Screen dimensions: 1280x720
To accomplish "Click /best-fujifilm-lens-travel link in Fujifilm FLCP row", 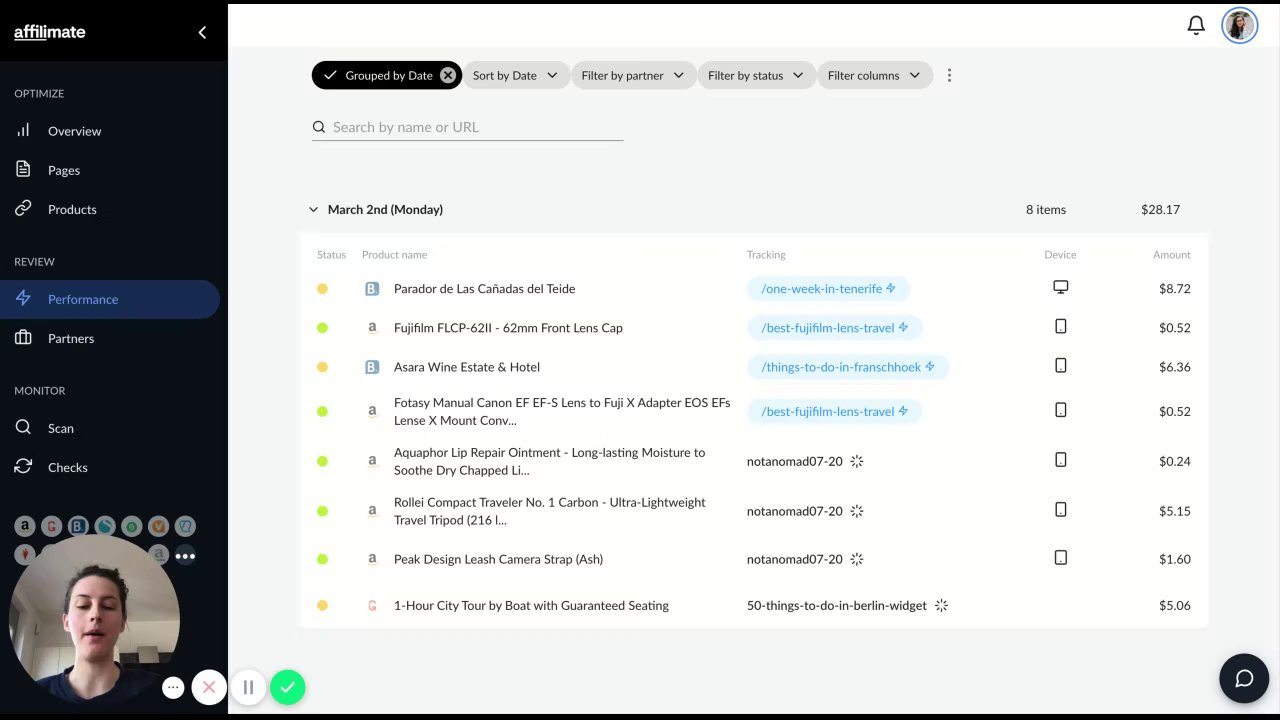I will (x=834, y=328).
